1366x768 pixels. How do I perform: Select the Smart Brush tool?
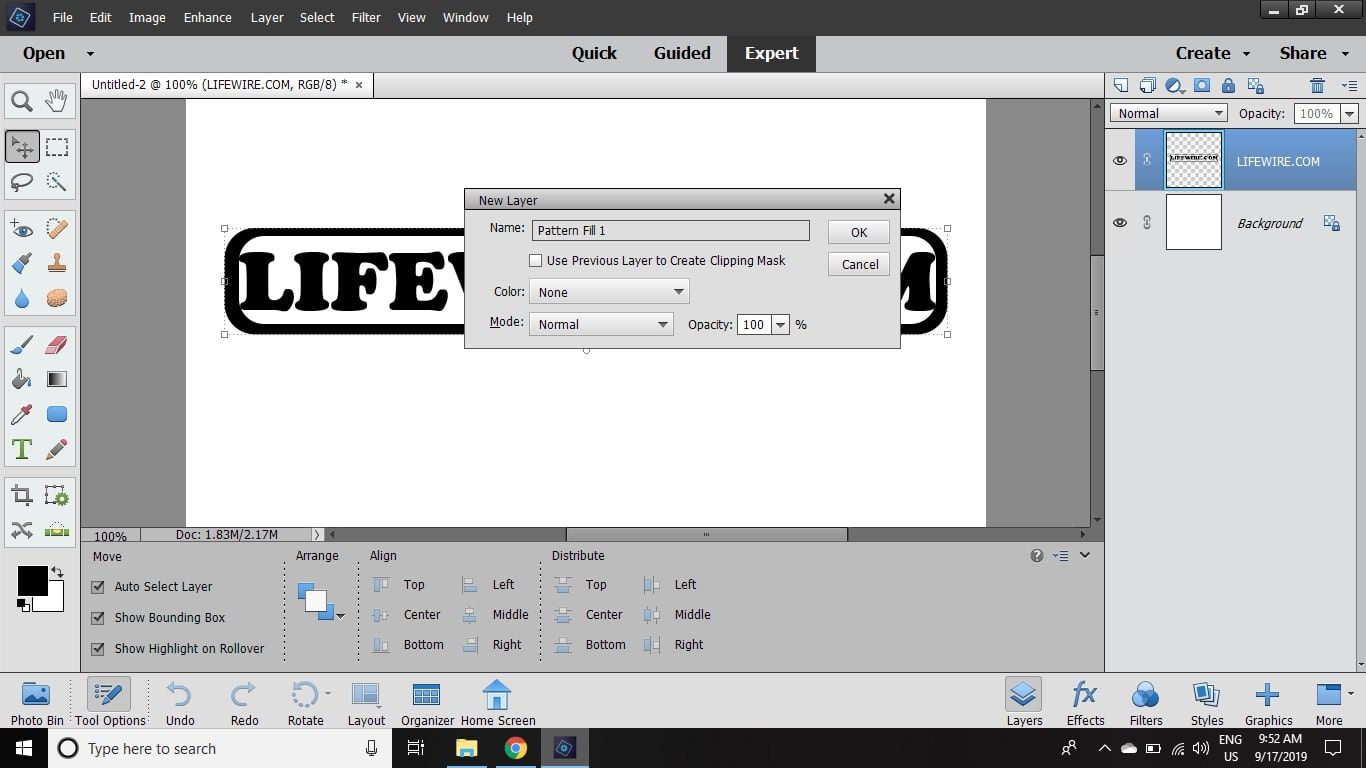click(x=22, y=263)
